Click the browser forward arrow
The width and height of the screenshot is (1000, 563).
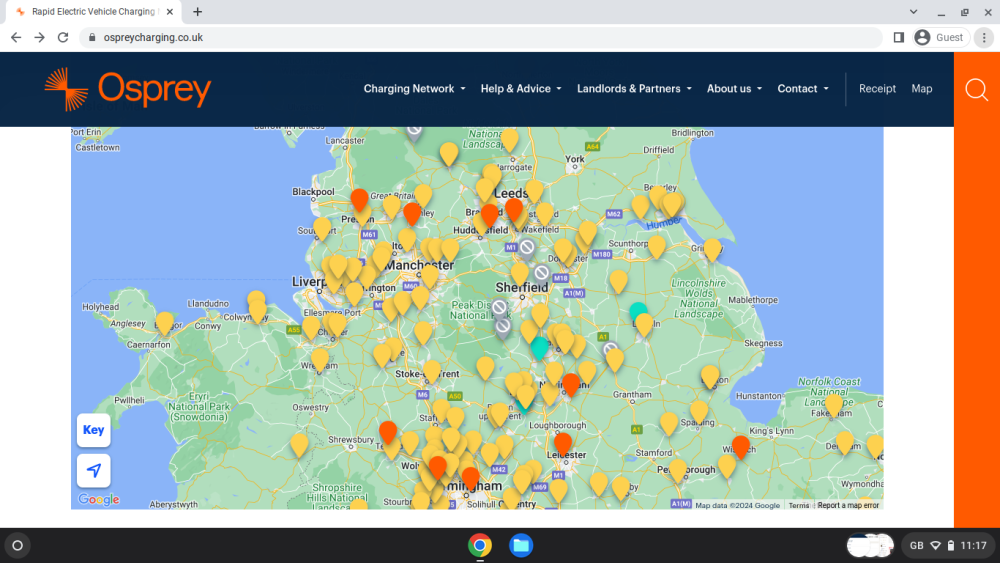tap(40, 38)
